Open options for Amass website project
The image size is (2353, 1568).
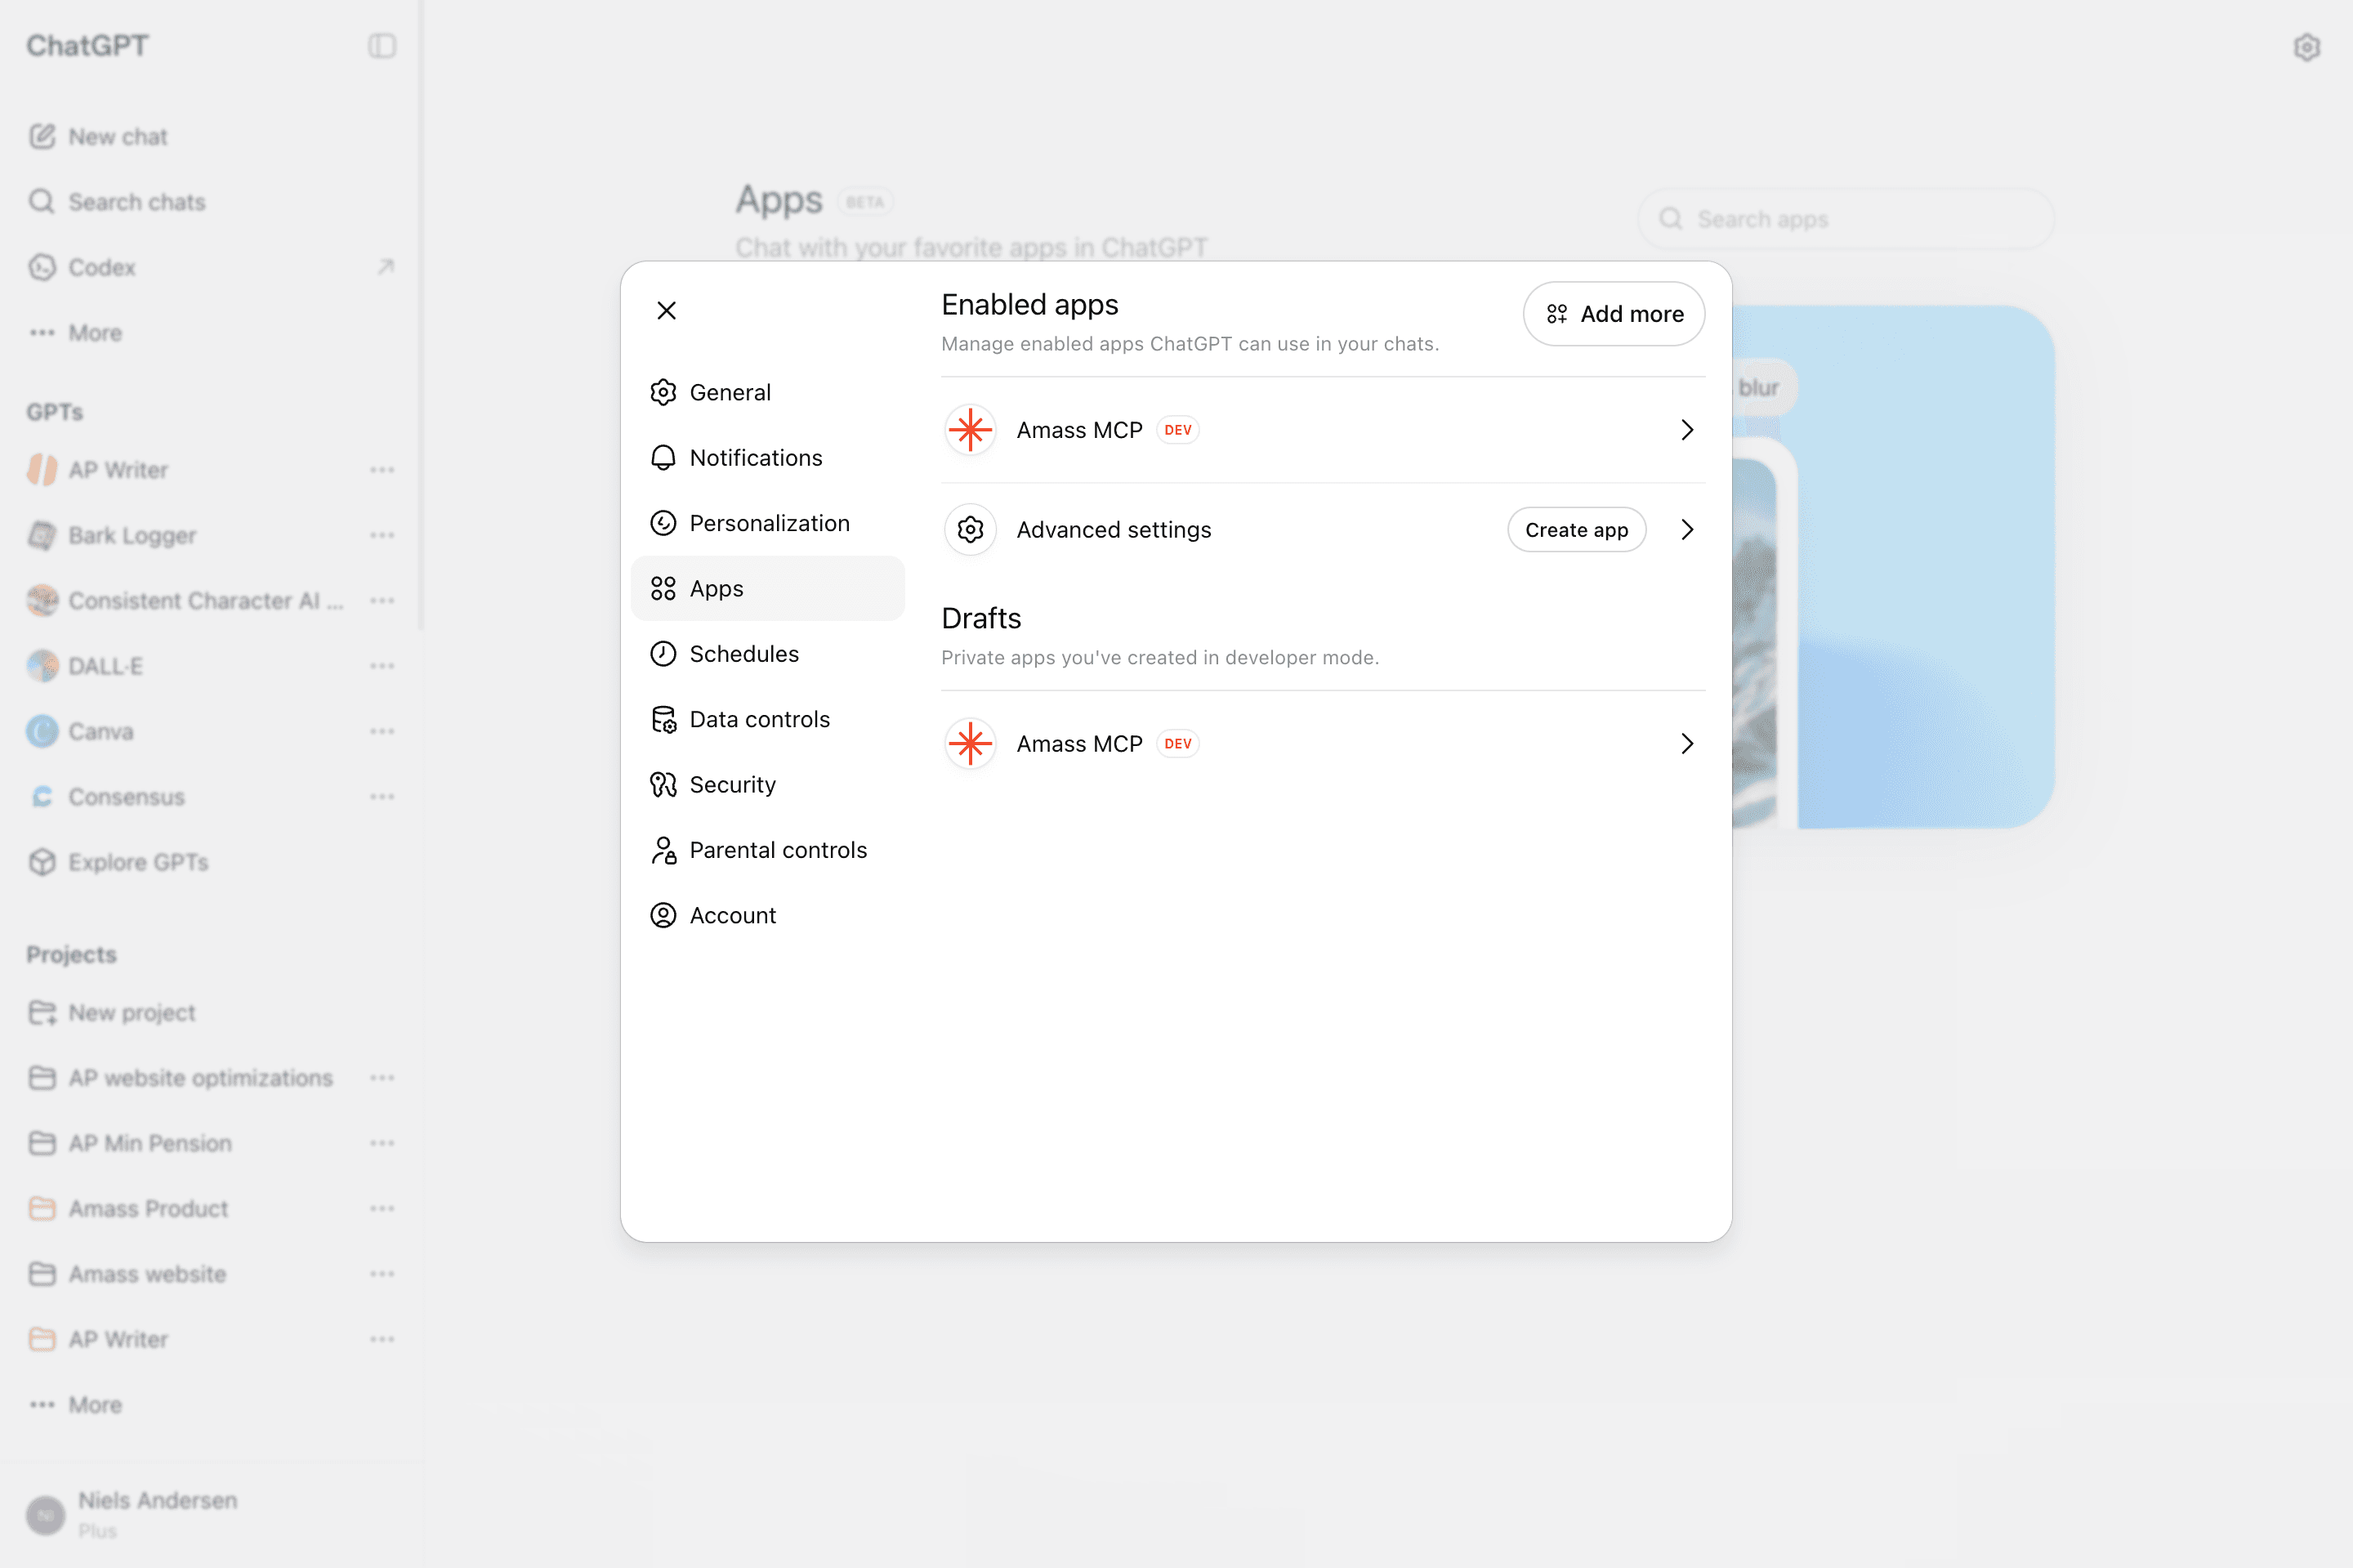click(x=382, y=1274)
